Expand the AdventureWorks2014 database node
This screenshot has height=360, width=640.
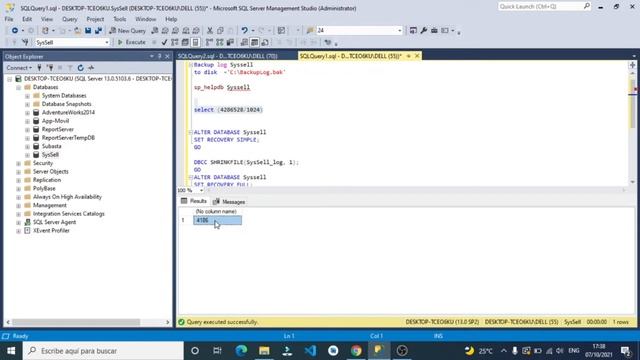pyautogui.click(x=27, y=113)
